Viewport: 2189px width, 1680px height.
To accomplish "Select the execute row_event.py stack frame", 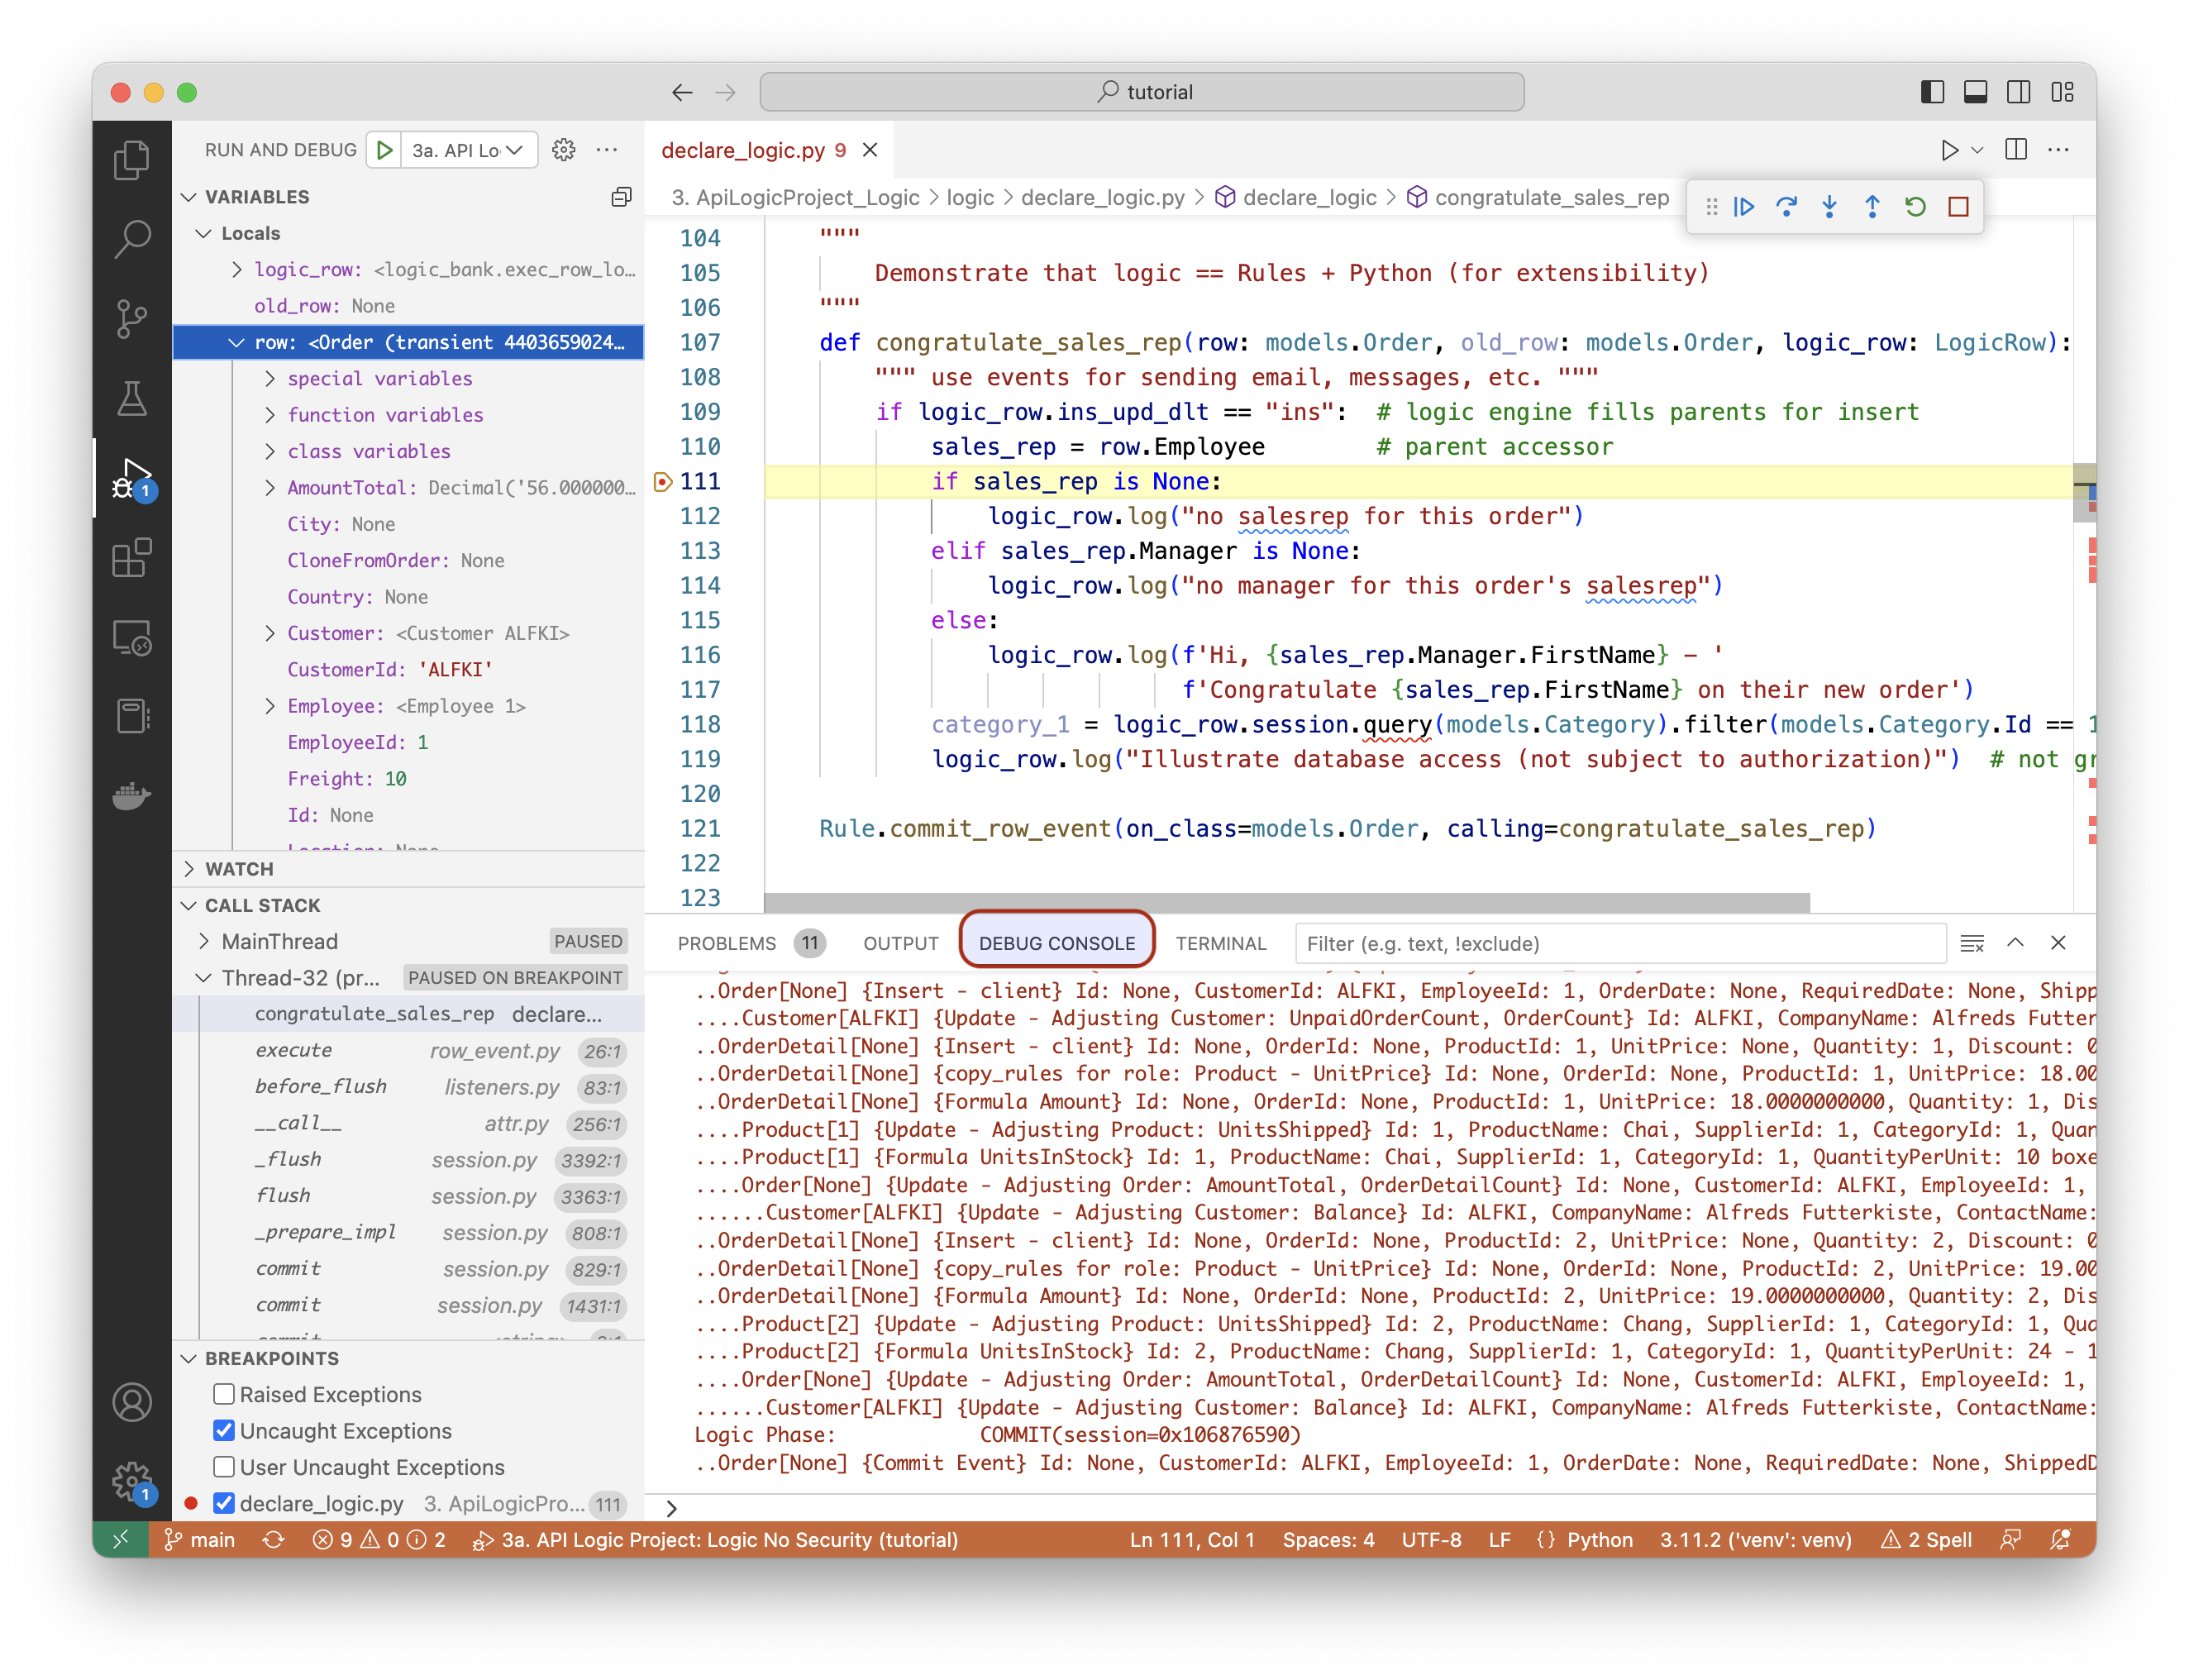I will pyautogui.click(x=410, y=1050).
